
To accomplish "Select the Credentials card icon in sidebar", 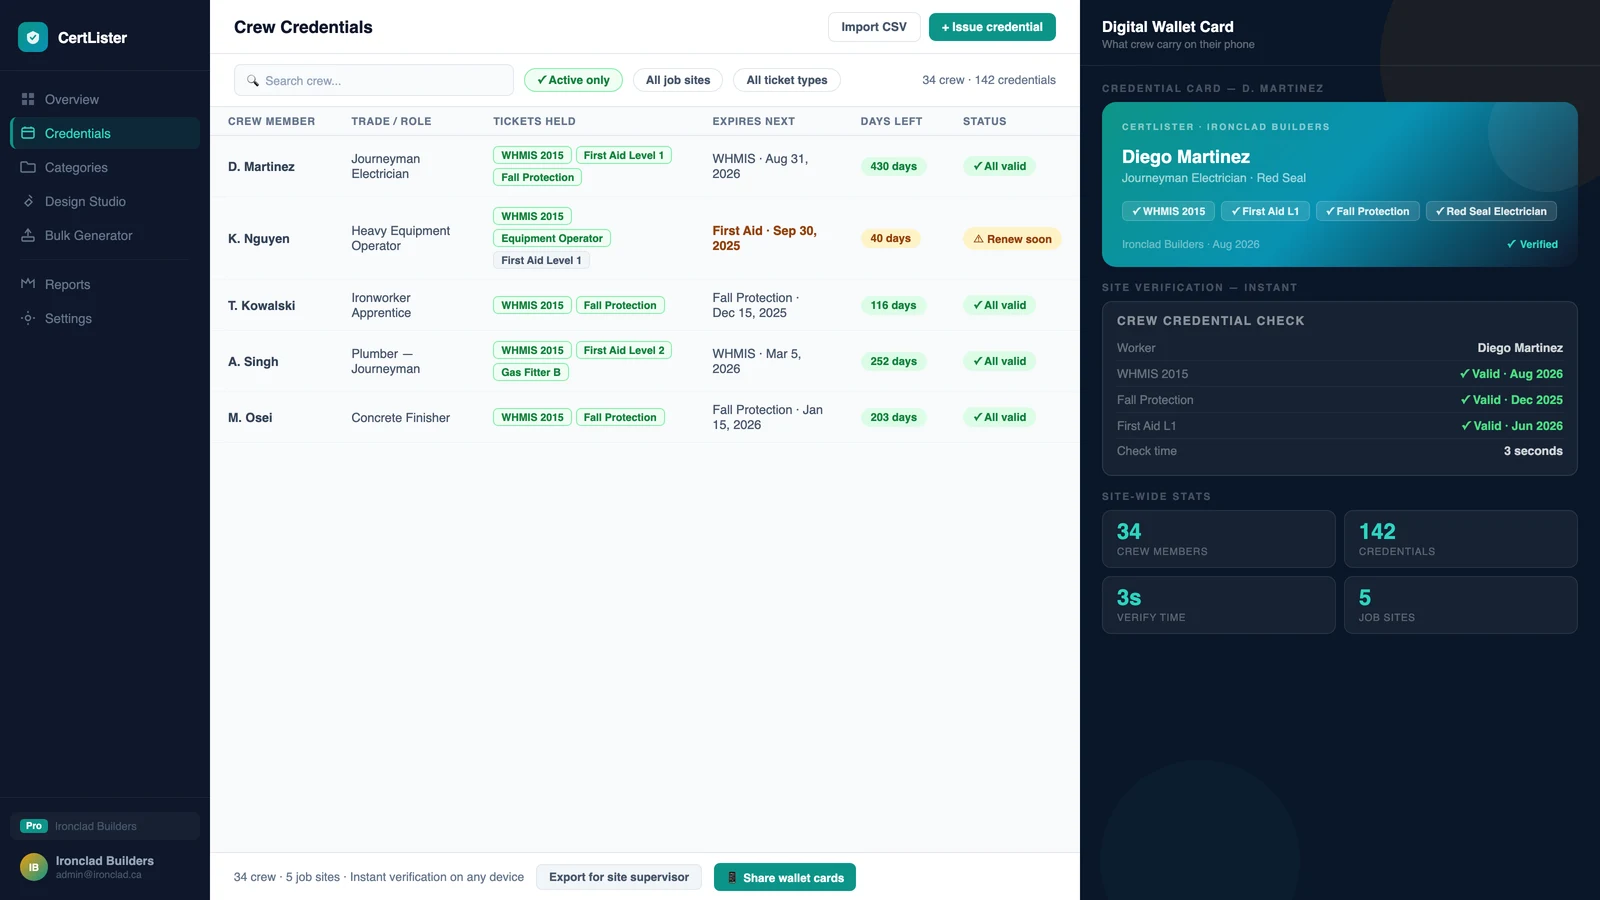I will (x=28, y=133).
